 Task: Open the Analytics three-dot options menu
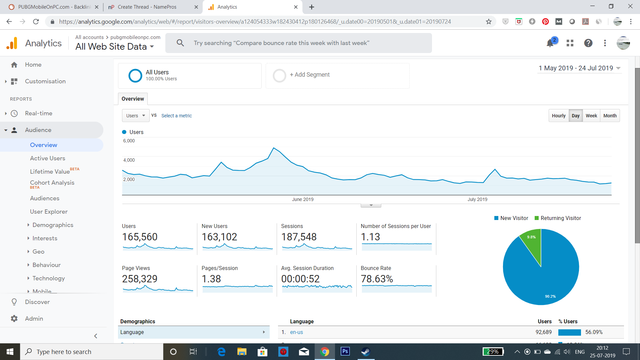pyautogui.click(x=605, y=43)
